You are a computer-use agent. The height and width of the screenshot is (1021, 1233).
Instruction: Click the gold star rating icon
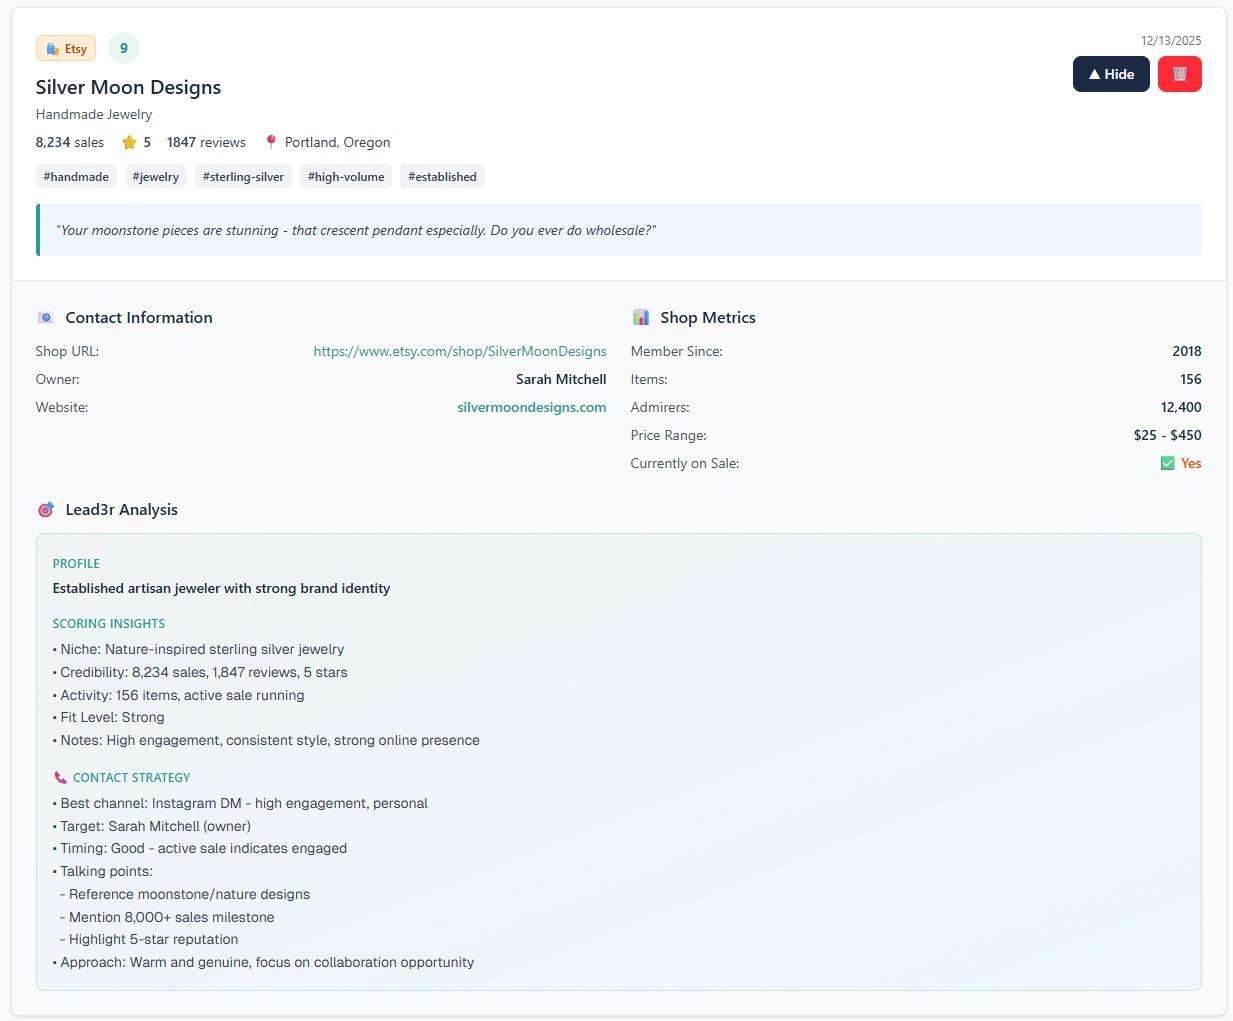pyautogui.click(x=129, y=142)
